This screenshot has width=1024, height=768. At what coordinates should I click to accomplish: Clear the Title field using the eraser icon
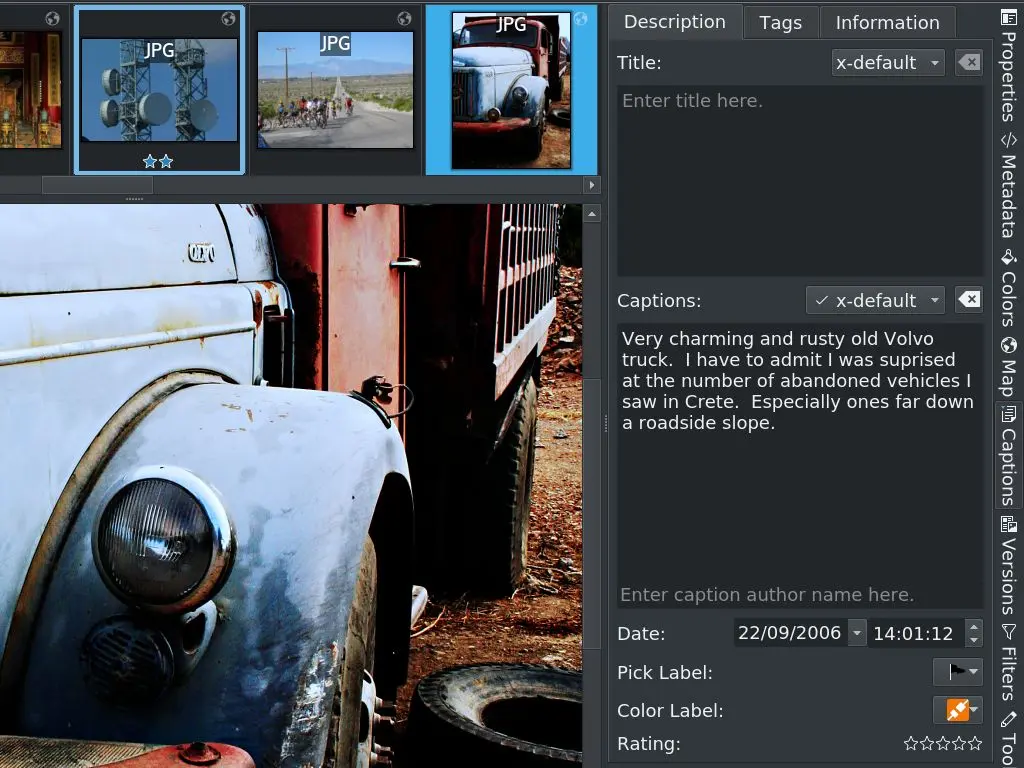(x=968, y=62)
